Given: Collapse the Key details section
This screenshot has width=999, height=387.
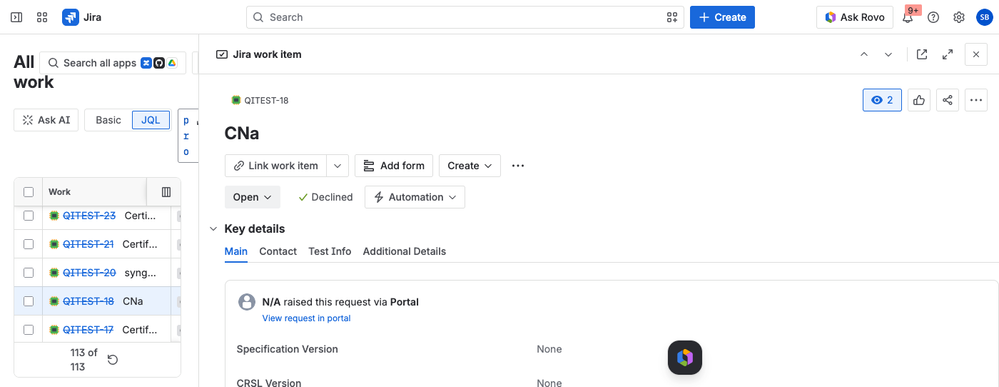Looking at the screenshot, I should 213,229.
